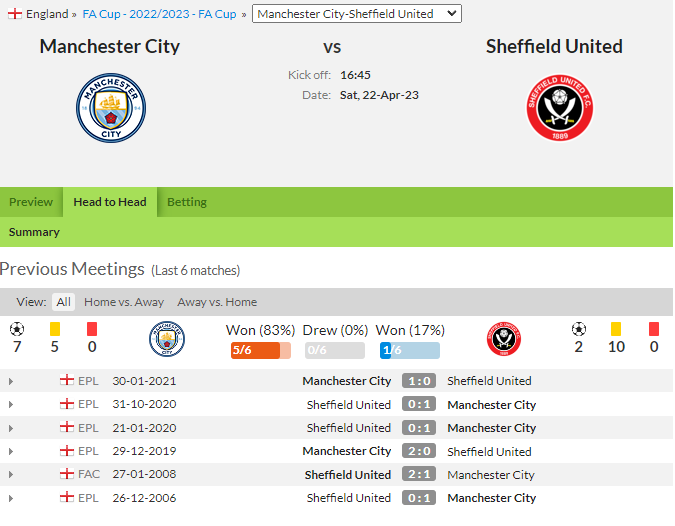This screenshot has width=675, height=526.
Task: Click Manchester City goals football icon
Action: pyautogui.click(x=17, y=329)
